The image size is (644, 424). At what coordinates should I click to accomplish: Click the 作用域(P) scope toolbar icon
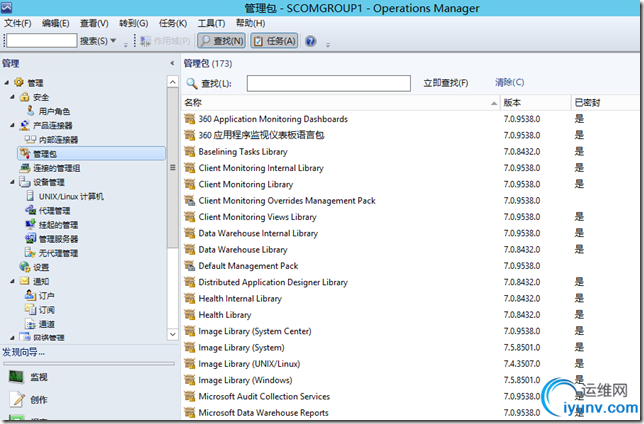(145, 41)
